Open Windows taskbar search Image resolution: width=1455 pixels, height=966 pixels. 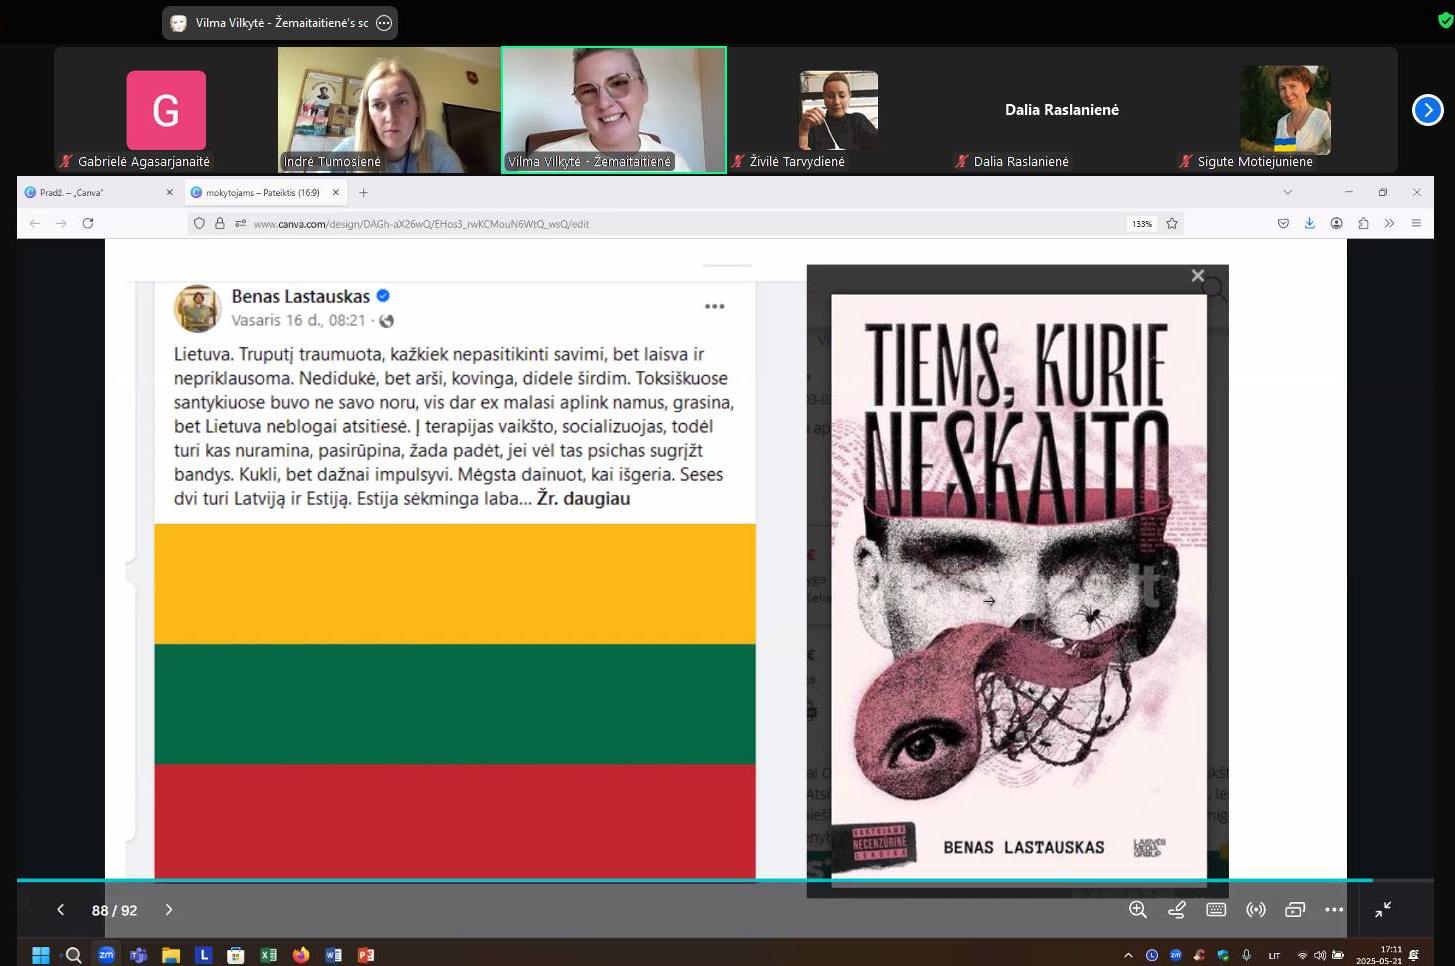[73, 955]
